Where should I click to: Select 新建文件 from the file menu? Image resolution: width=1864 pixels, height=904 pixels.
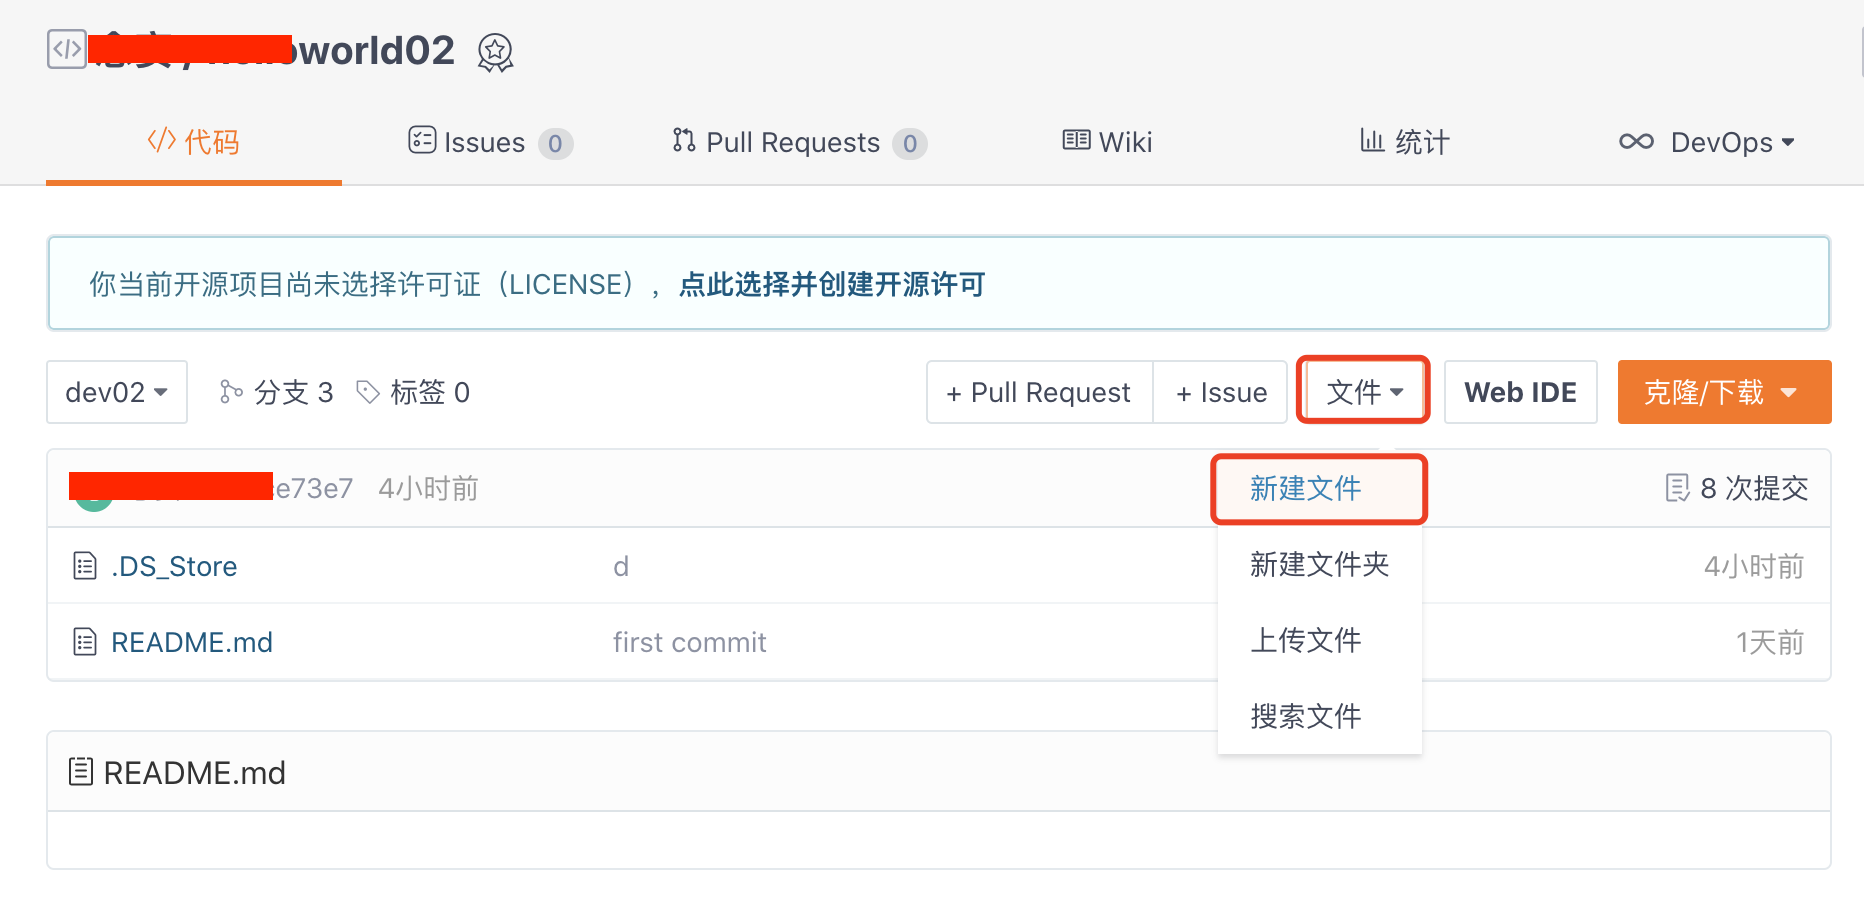(1305, 488)
